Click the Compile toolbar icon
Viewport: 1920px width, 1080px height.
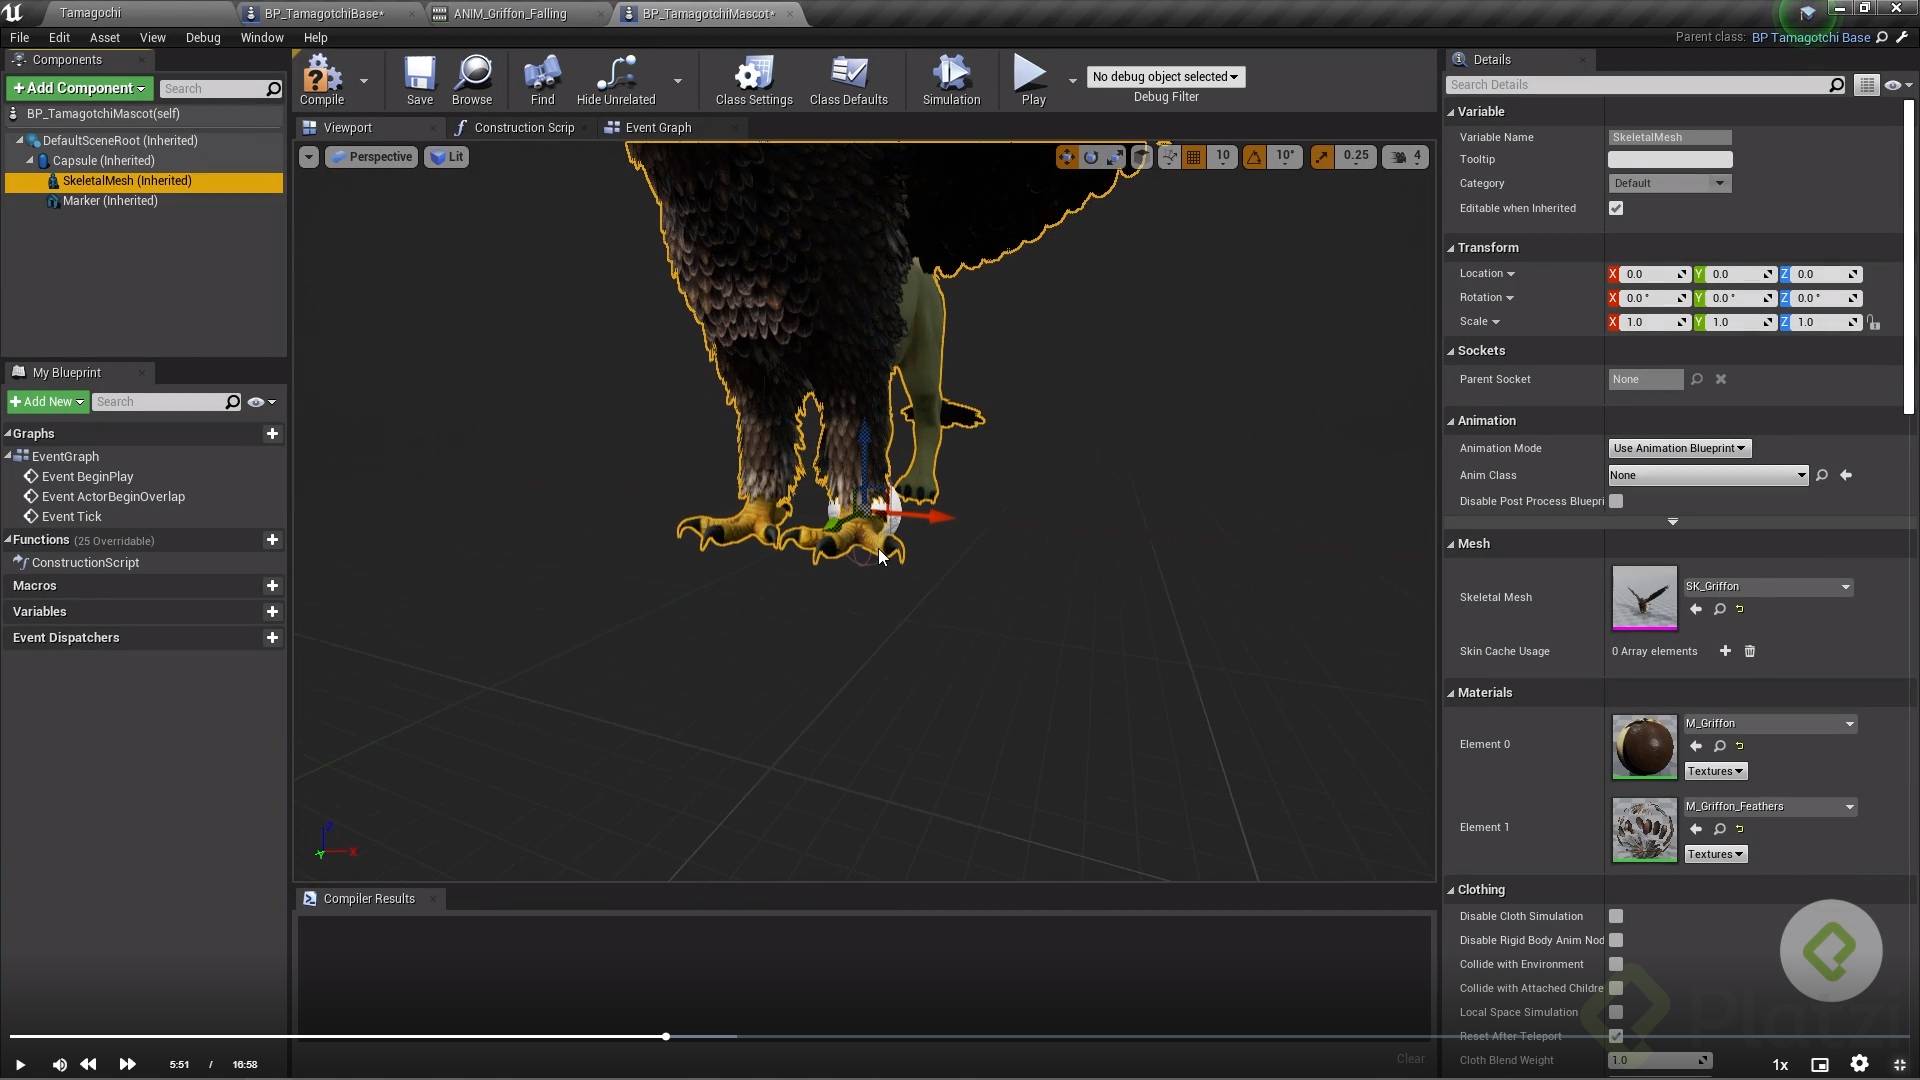pyautogui.click(x=321, y=79)
